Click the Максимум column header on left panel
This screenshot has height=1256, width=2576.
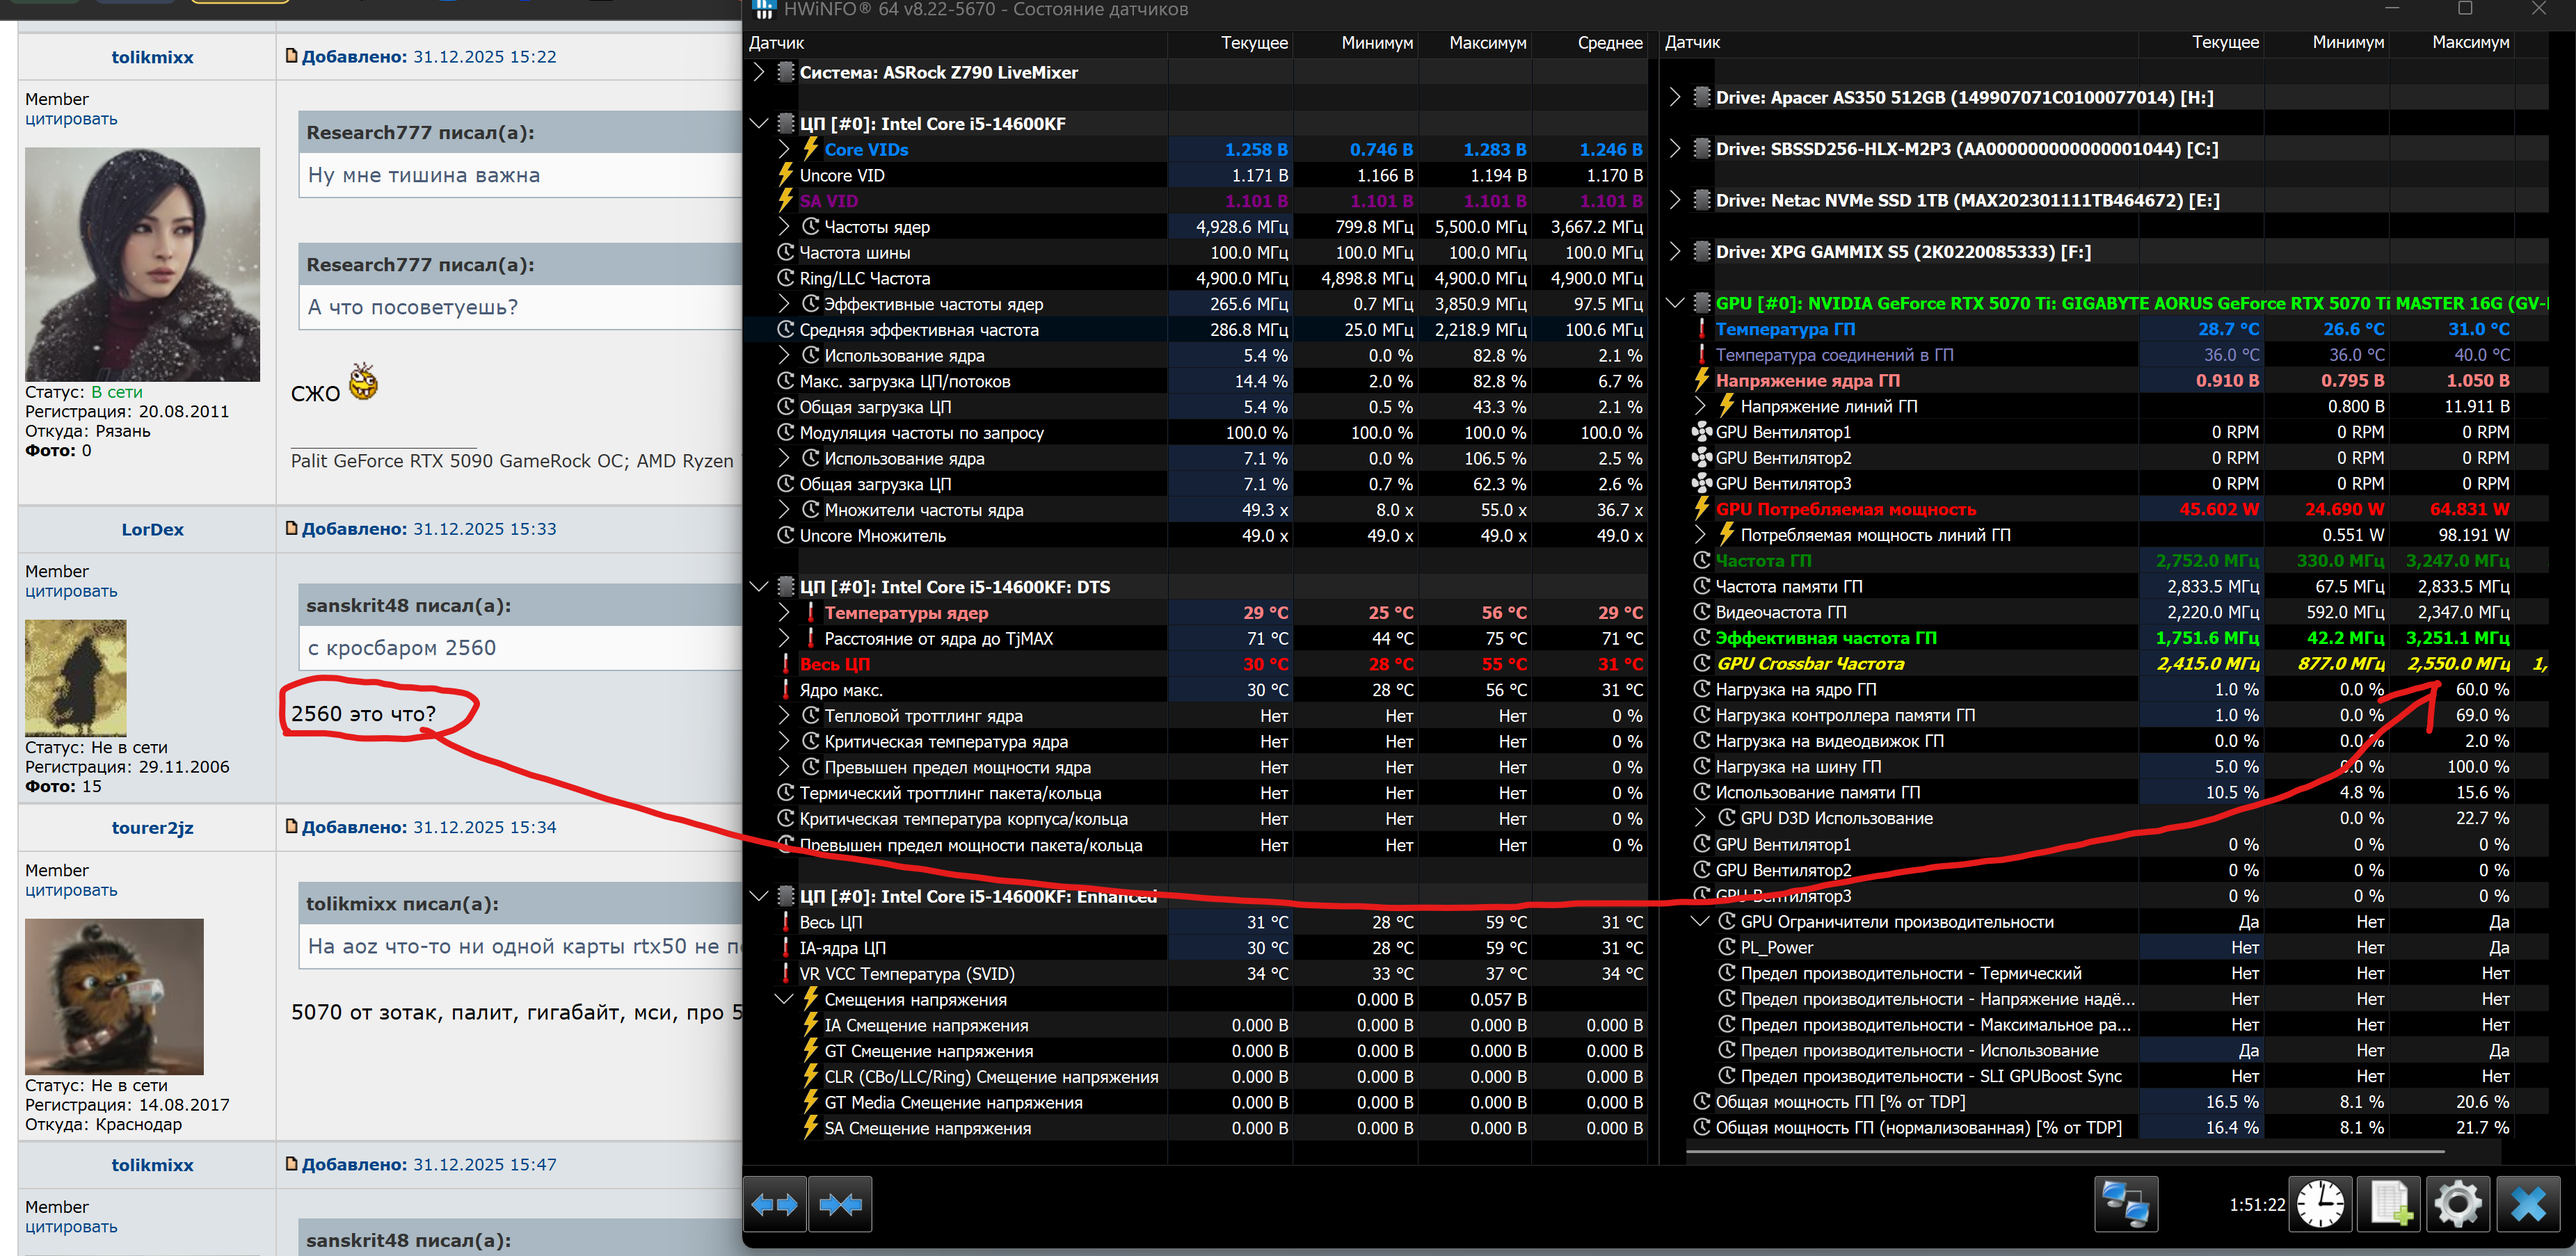pos(1487,43)
